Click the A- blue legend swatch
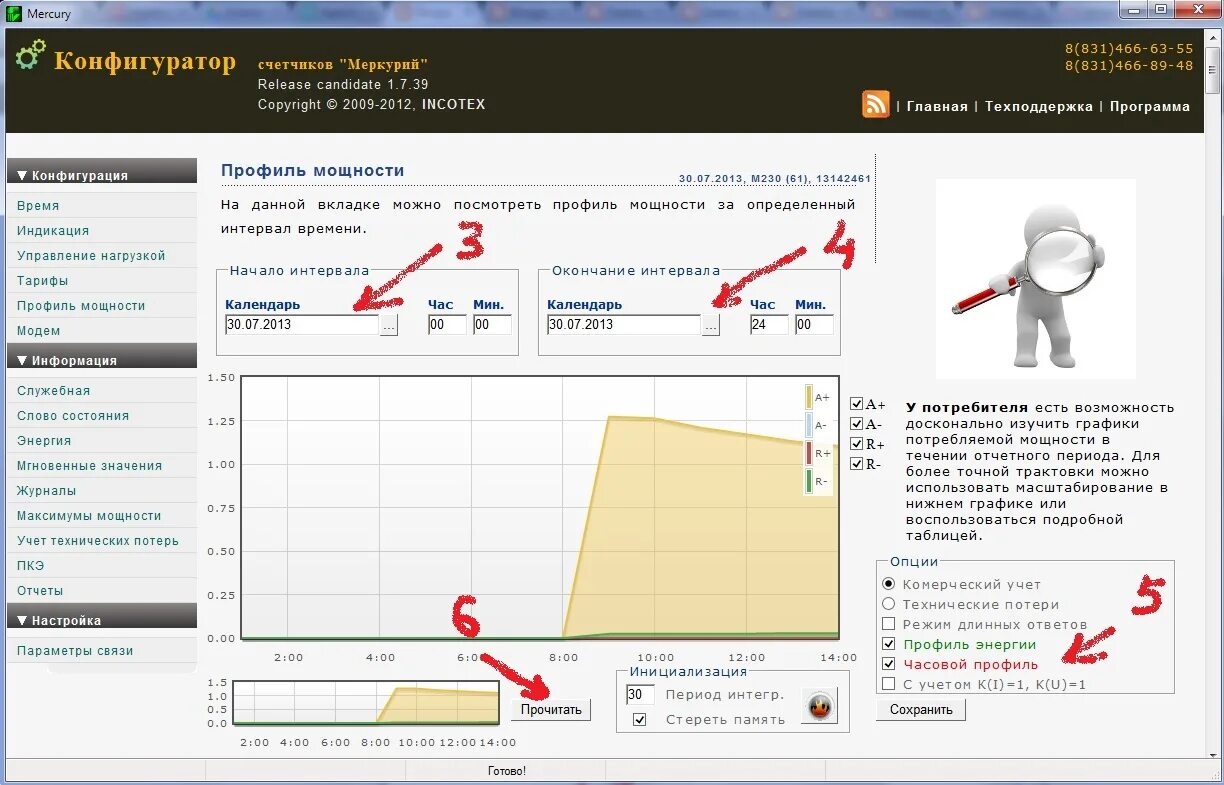Screen dimensions: 1224x785 coord(809,425)
